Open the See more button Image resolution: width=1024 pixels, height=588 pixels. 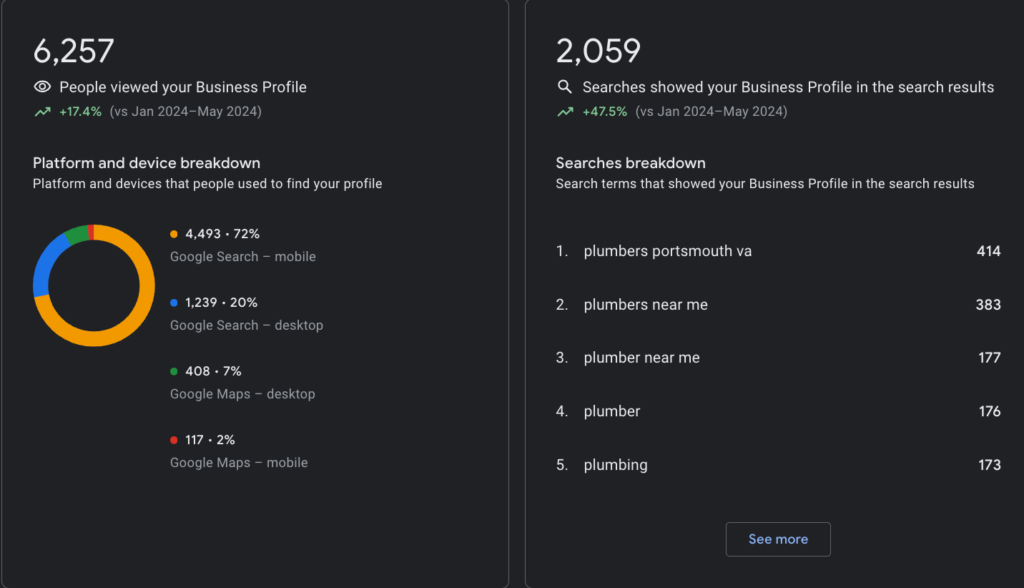(x=778, y=539)
